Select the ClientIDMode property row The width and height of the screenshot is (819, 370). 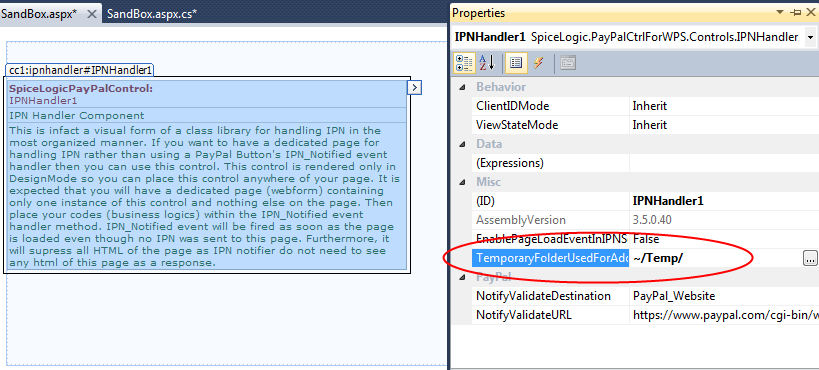[551, 106]
